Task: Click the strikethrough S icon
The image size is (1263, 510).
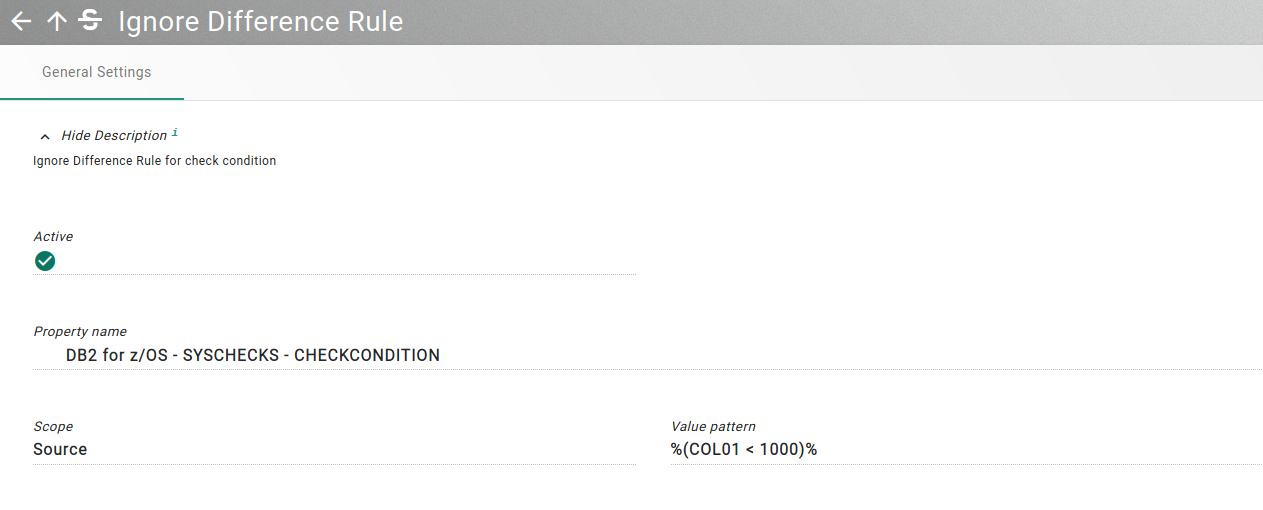Action: click(x=90, y=20)
